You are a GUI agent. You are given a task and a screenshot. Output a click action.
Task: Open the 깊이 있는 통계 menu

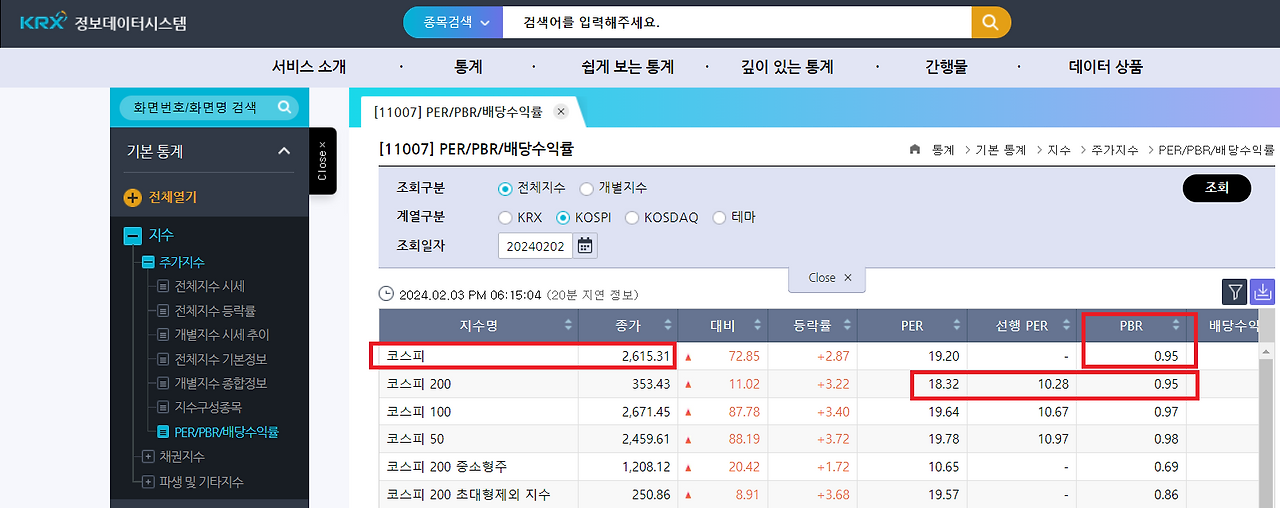tap(786, 67)
